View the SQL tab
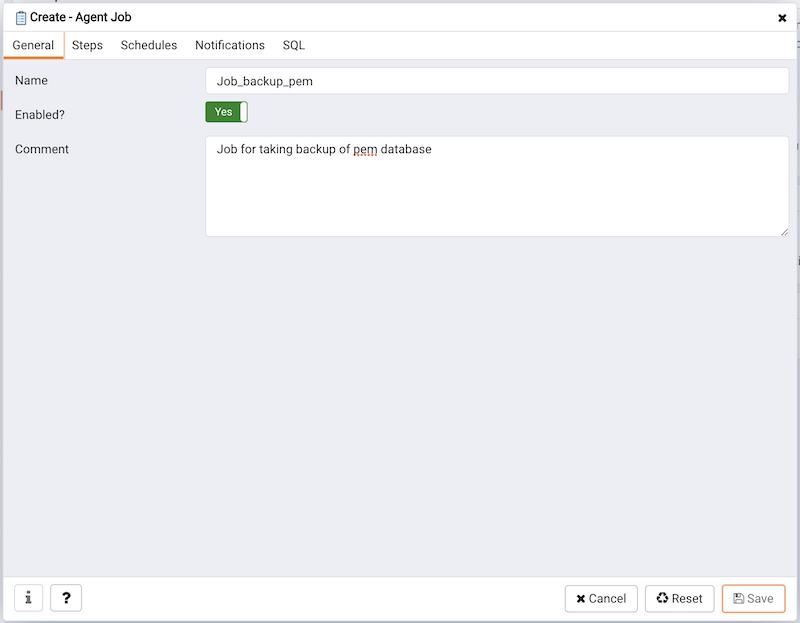This screenshot has width=800, height=623. [x=294, y=45]
